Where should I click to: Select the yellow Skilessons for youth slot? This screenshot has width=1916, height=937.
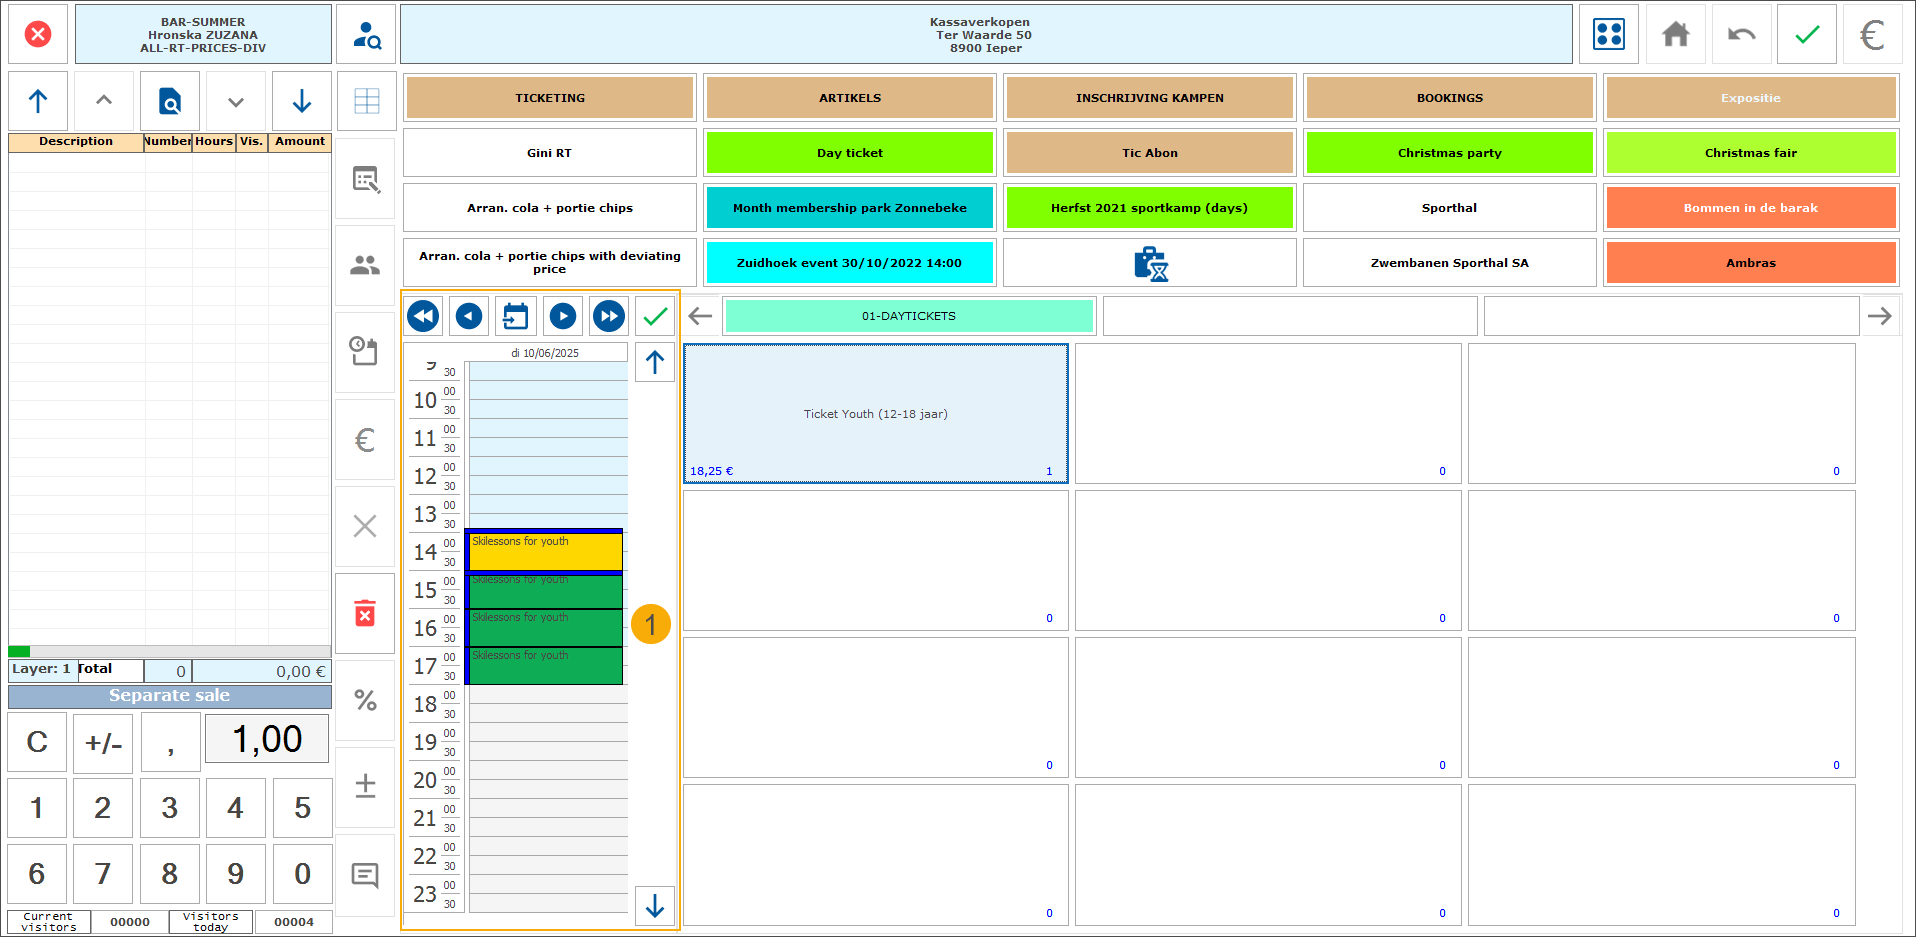pos(545,551)
